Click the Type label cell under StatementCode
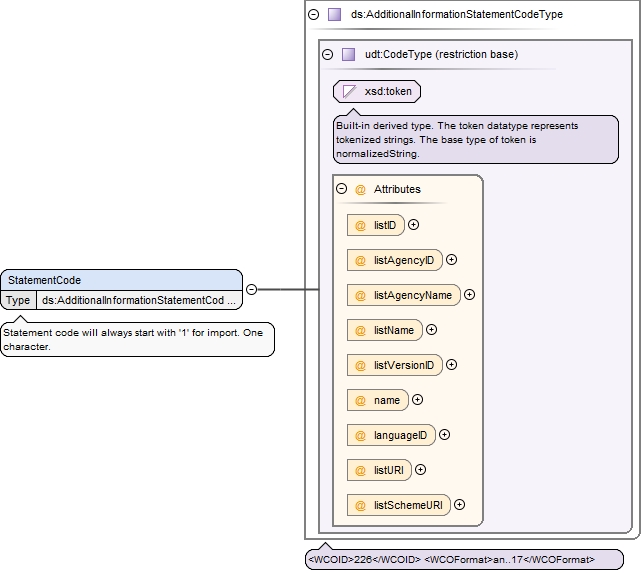 tap(18, 300)
